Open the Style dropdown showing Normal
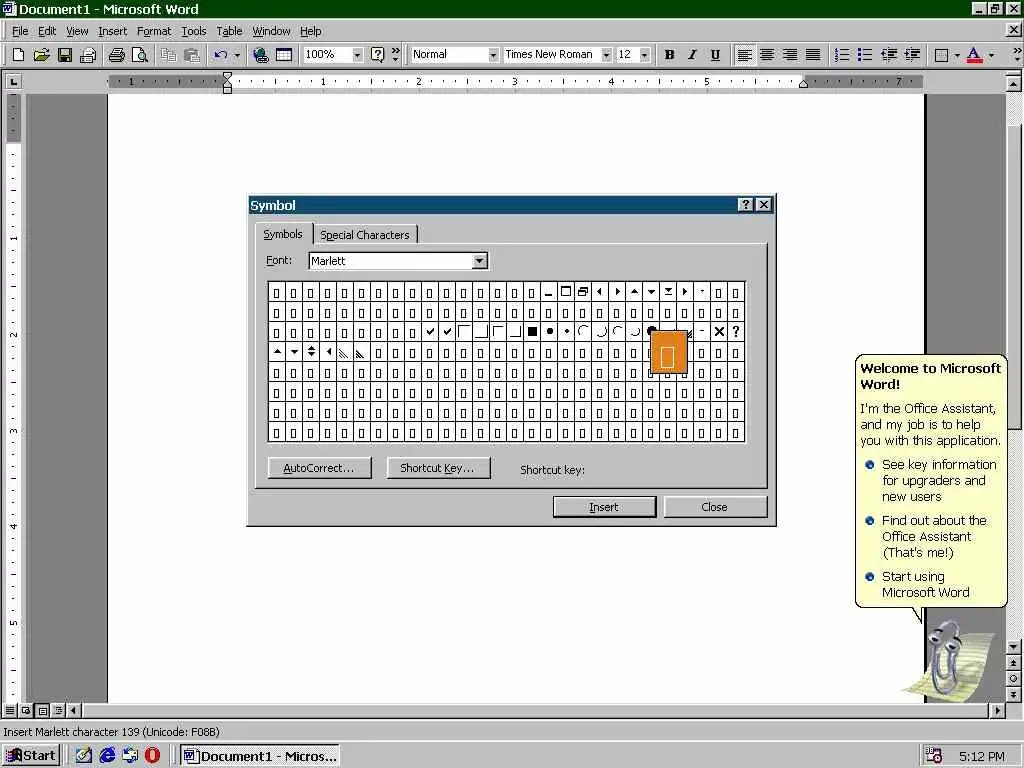The image size is (1024, 768). (x=493, y=55)
